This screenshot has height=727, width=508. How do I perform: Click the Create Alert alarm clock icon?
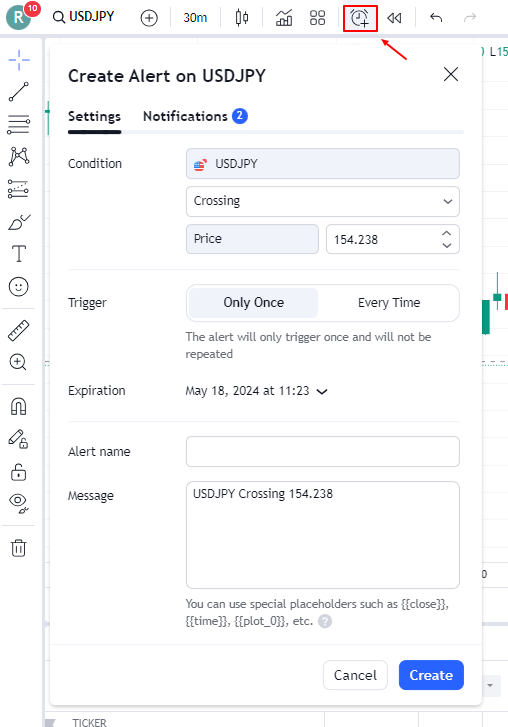[x=360, y=18]
